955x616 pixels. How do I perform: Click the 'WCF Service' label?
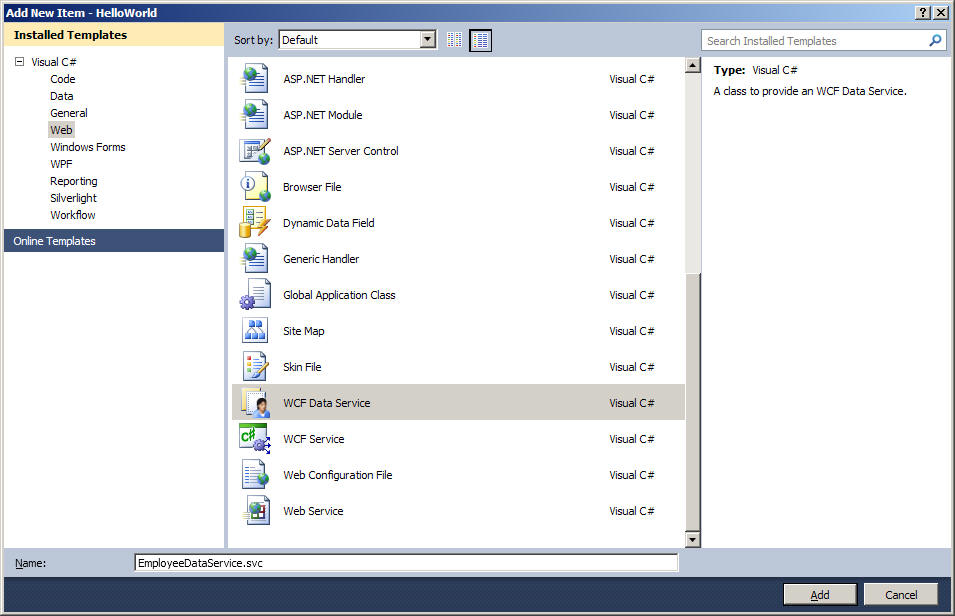coord(314,438)
